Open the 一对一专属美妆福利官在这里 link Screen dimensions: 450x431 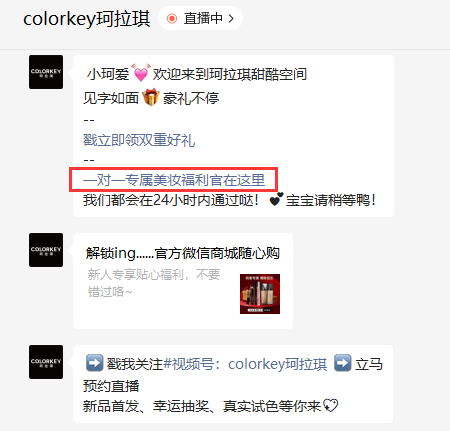(174, 180)
